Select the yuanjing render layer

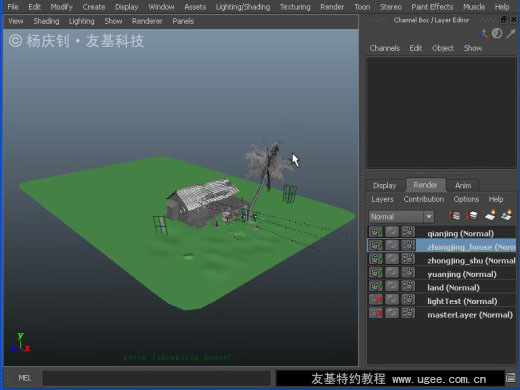click(x=462, y=274)
